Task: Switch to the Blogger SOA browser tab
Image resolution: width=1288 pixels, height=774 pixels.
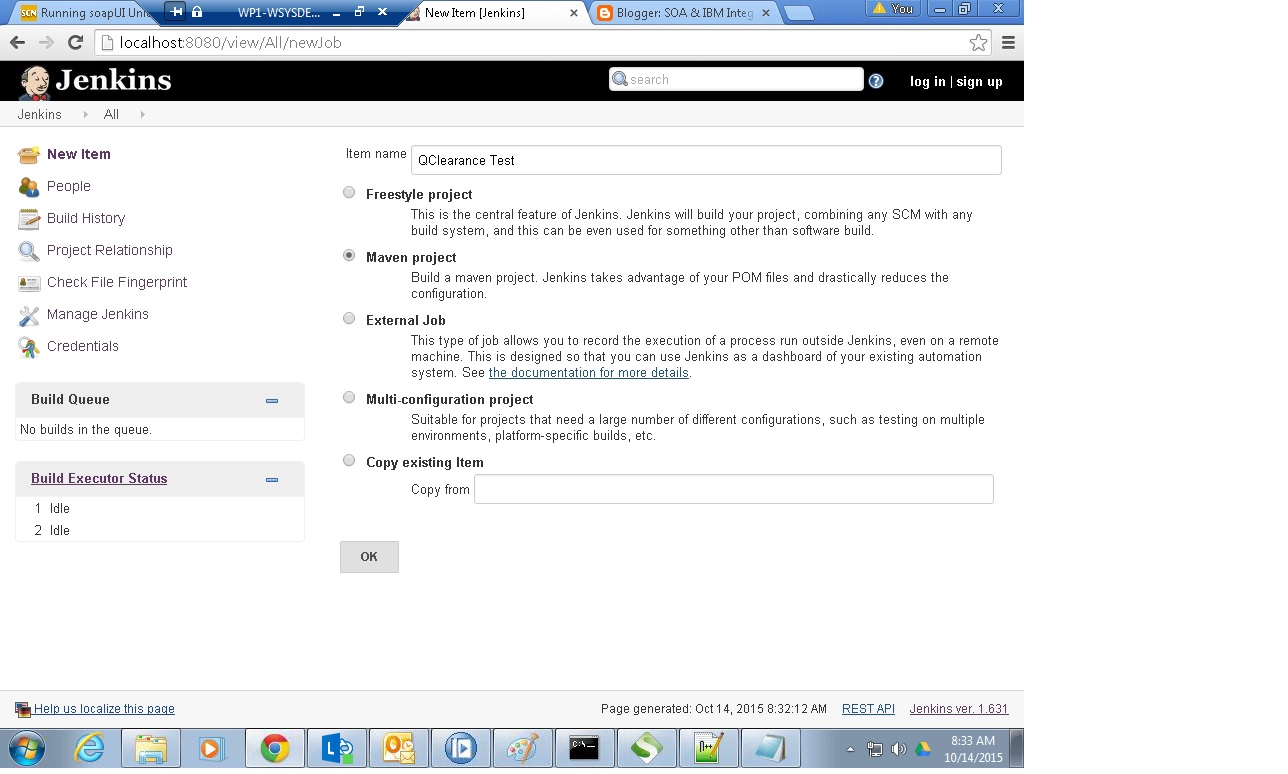Action: click(x=686, y=13)
